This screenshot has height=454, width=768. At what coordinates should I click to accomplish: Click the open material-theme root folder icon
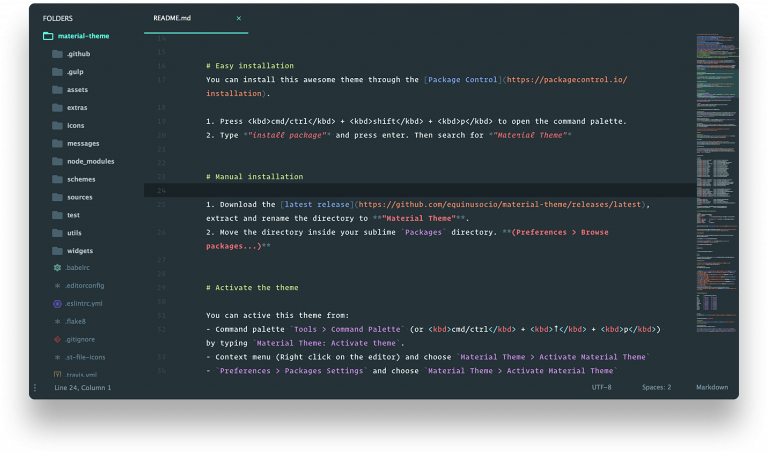48,36
